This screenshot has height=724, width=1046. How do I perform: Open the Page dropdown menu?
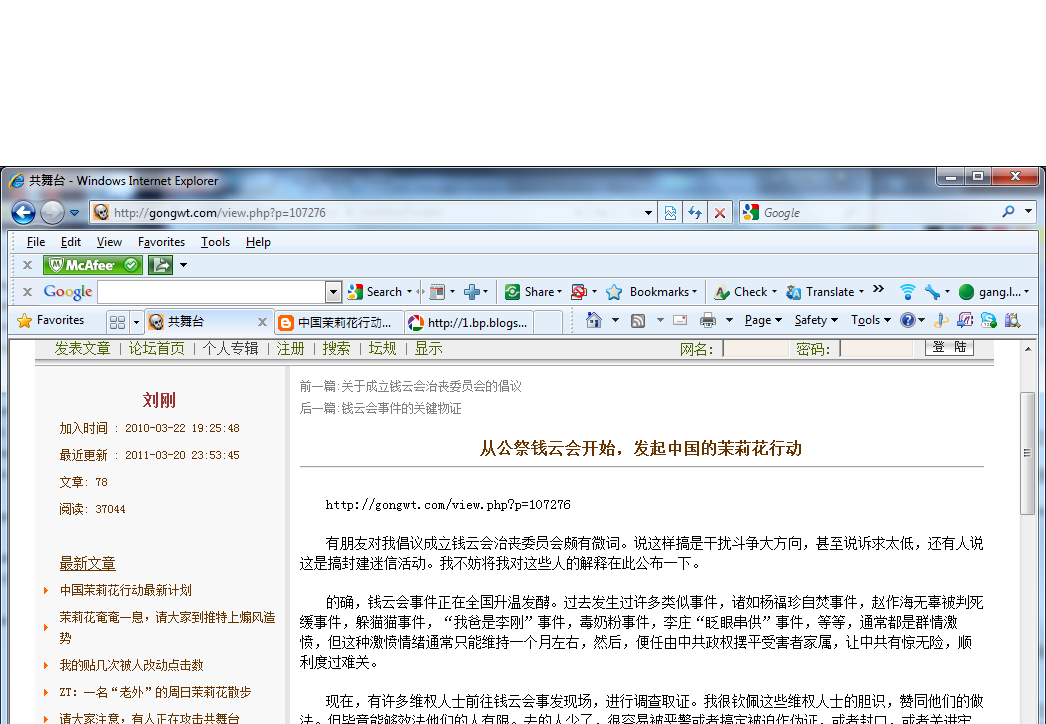(x=763, y=320)
